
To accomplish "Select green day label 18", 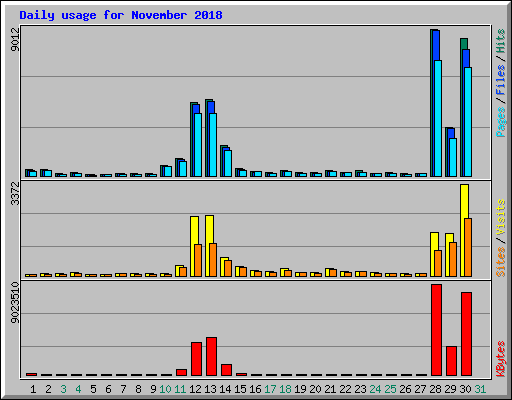I will pos(285,389).
